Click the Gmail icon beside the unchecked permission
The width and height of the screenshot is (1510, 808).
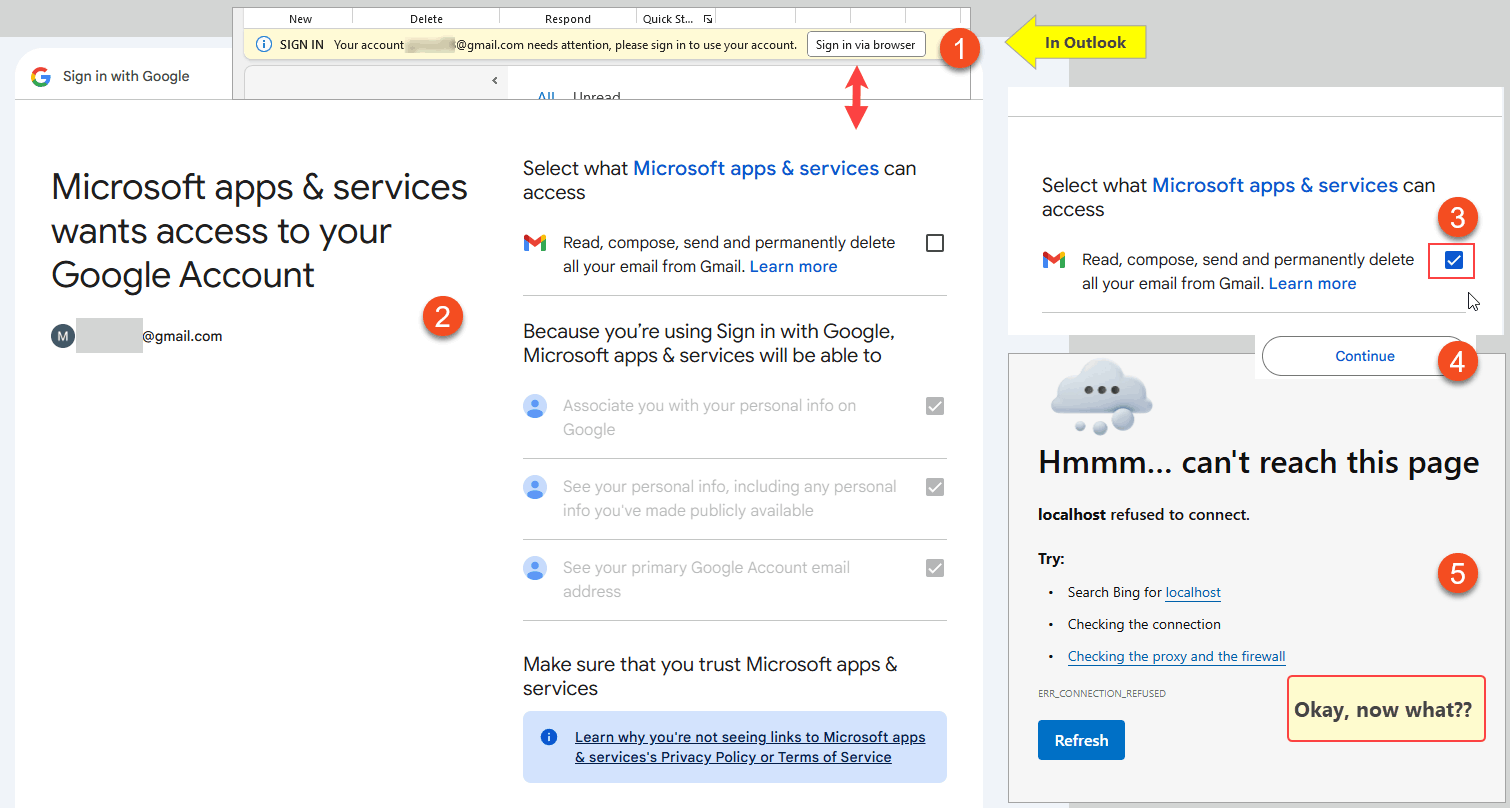[x=535, y=243]
